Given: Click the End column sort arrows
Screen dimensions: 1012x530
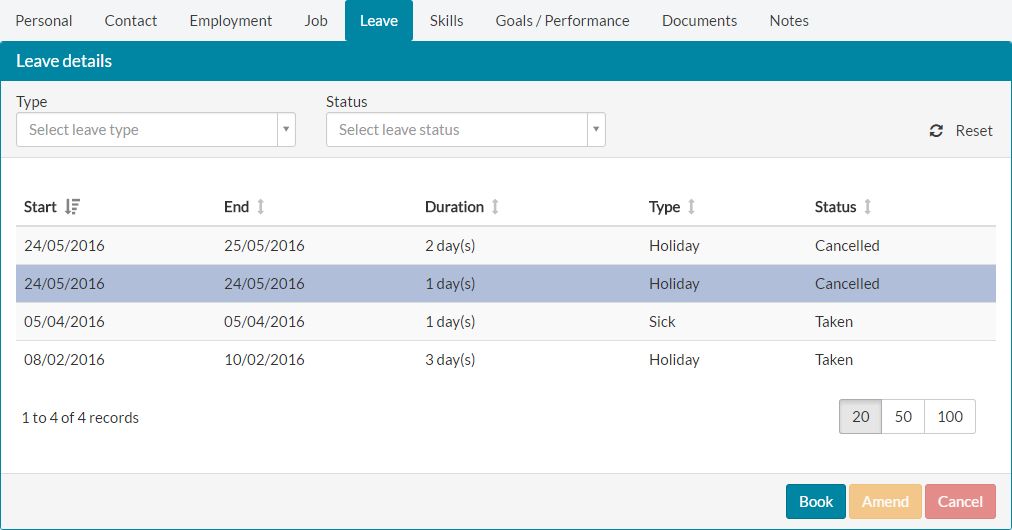Looking at the screenshot, I should 261,207.
